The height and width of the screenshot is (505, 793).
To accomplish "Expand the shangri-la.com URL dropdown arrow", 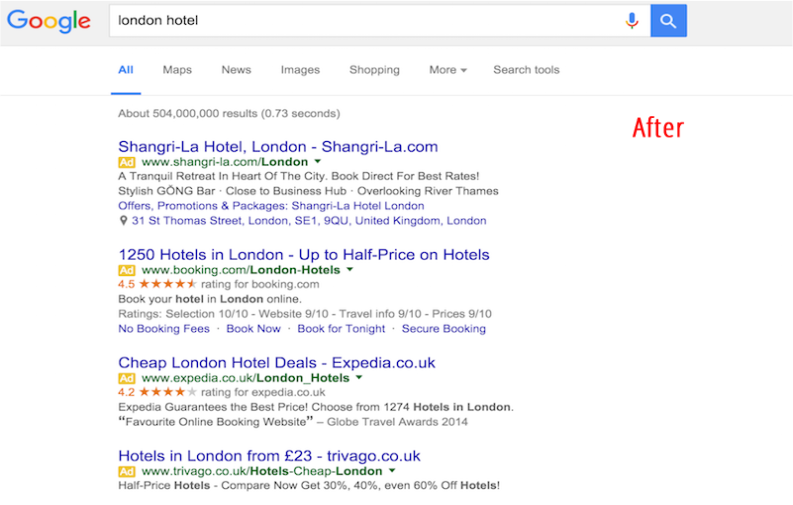I will tap(318, 161).
